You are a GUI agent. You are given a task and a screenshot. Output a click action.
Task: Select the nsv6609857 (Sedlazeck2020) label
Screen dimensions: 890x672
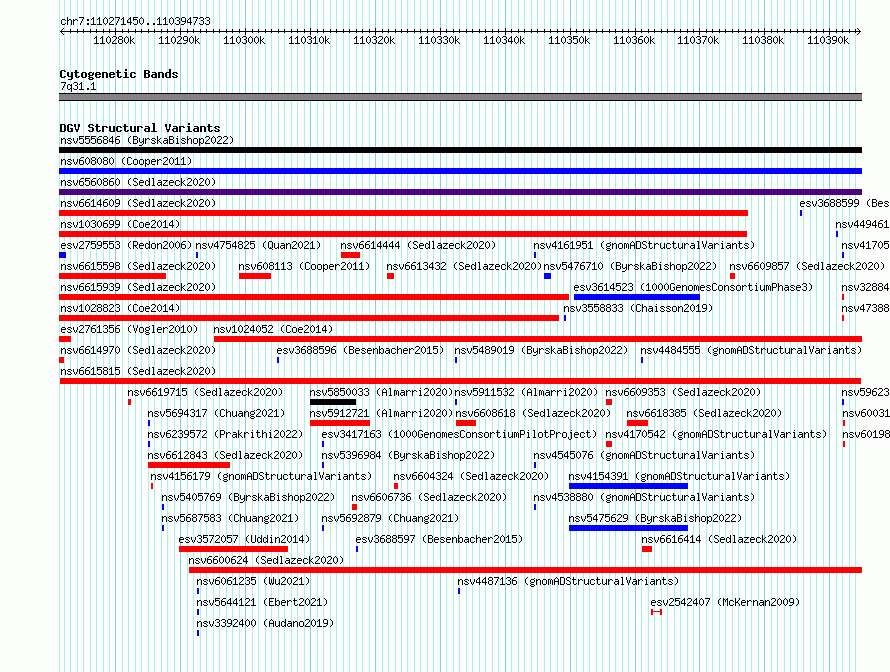click(807, 266)
